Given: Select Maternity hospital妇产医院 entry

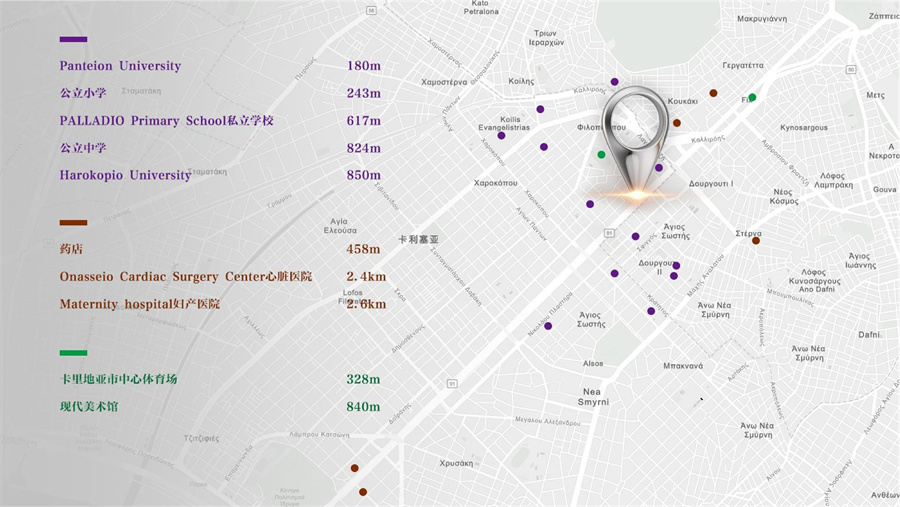Looking at the screenshot, I should [x=139, y=304].
